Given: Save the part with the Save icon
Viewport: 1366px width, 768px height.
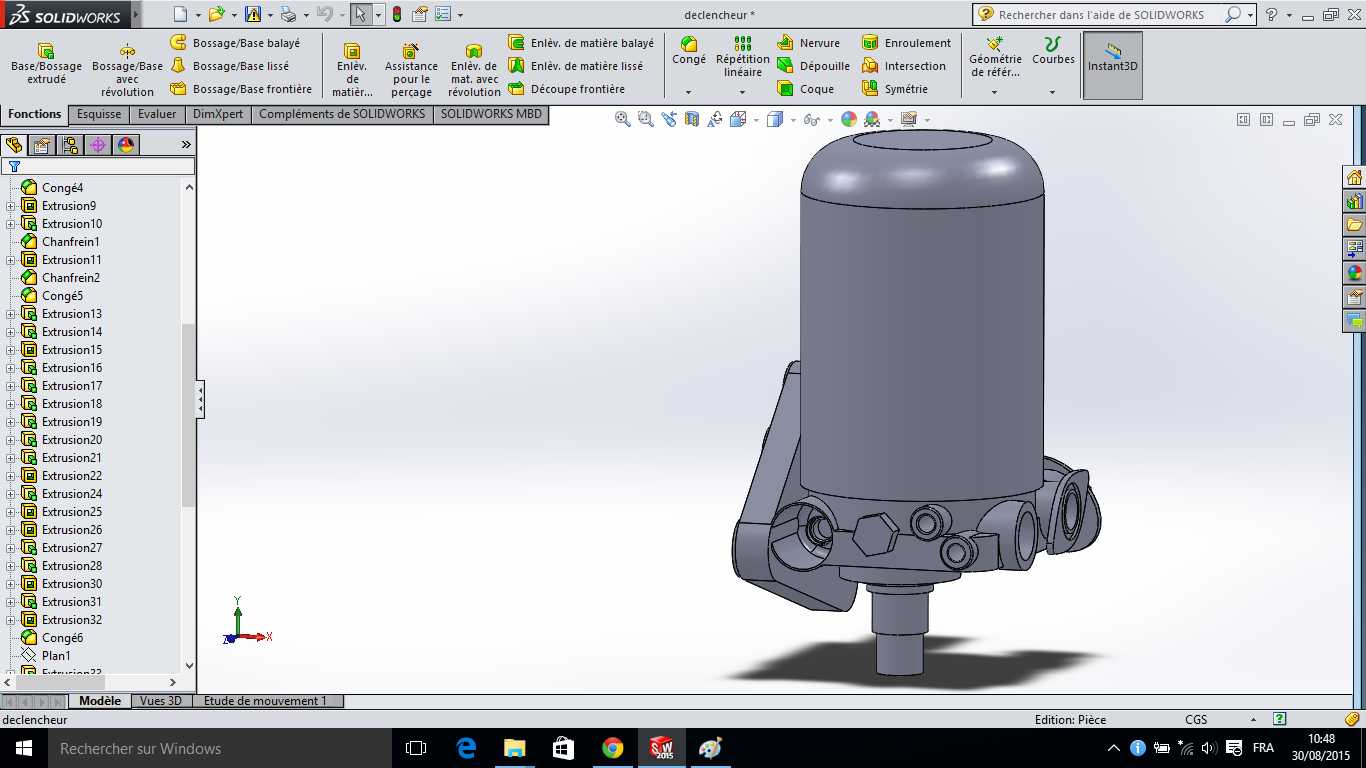Looking at the screenshot, I should click(x=252, y=15).
